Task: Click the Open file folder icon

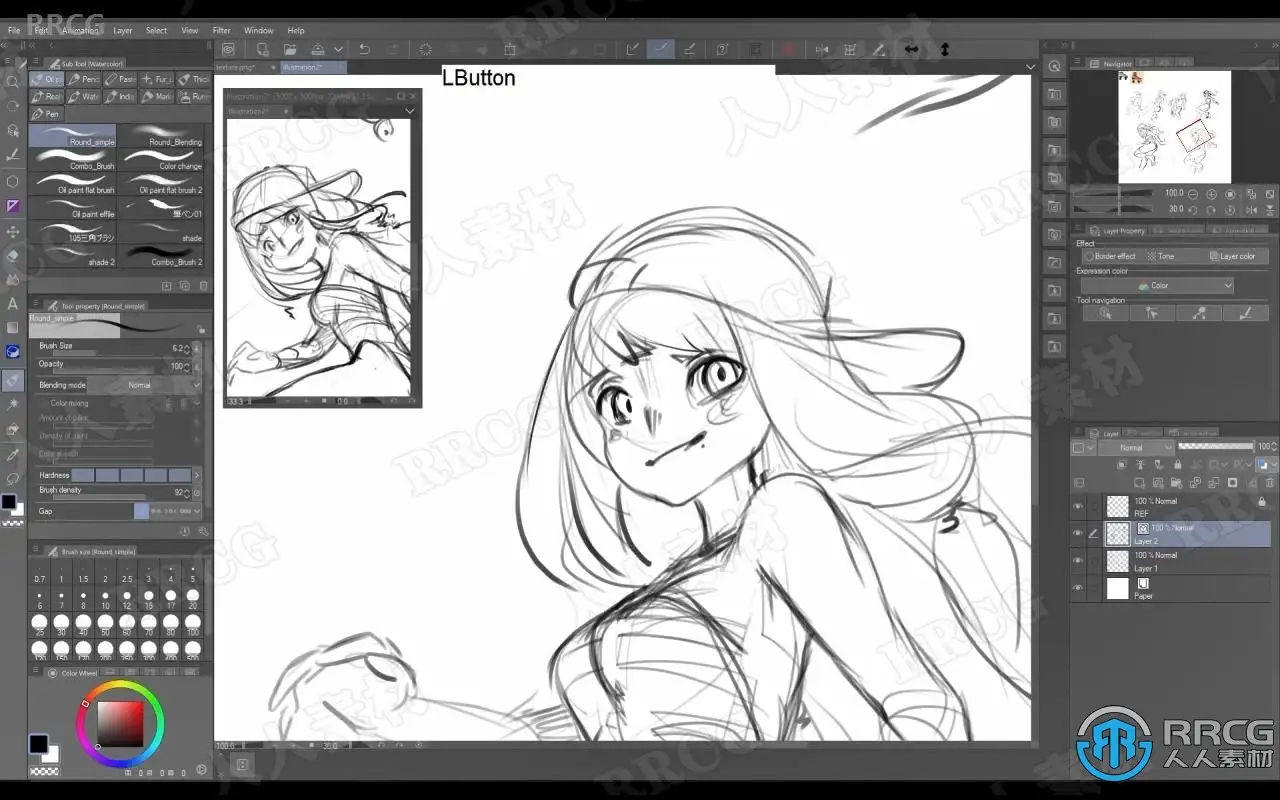Action: pos(290,49)
